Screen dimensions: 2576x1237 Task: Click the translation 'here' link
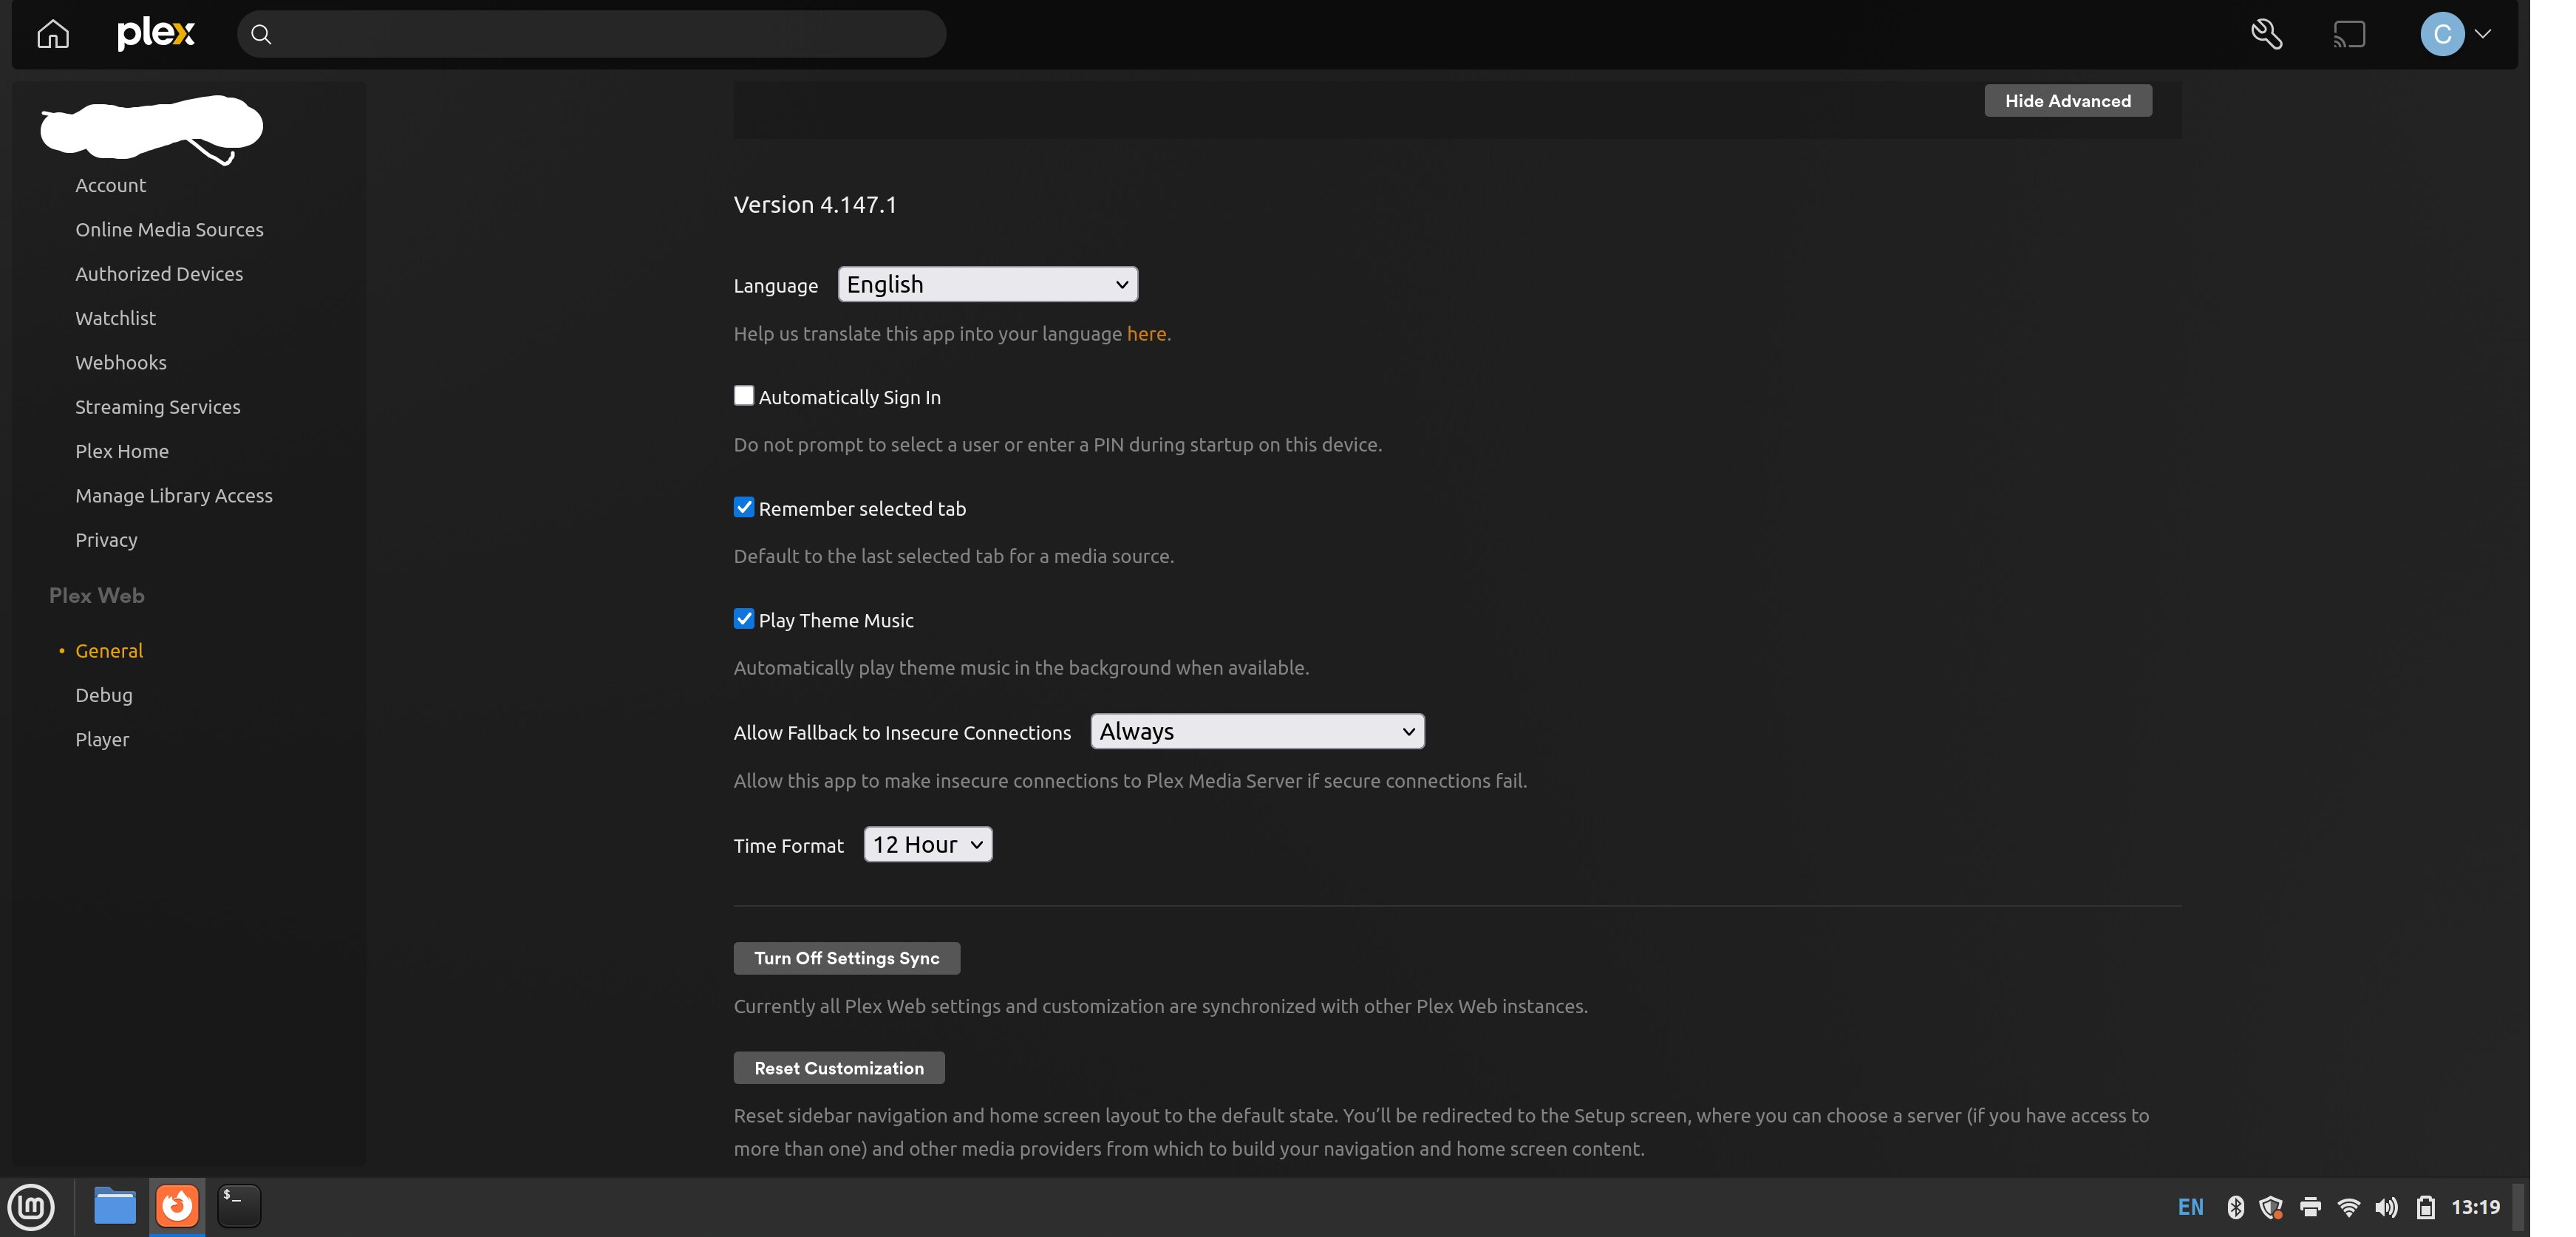tap(1146, 334)
